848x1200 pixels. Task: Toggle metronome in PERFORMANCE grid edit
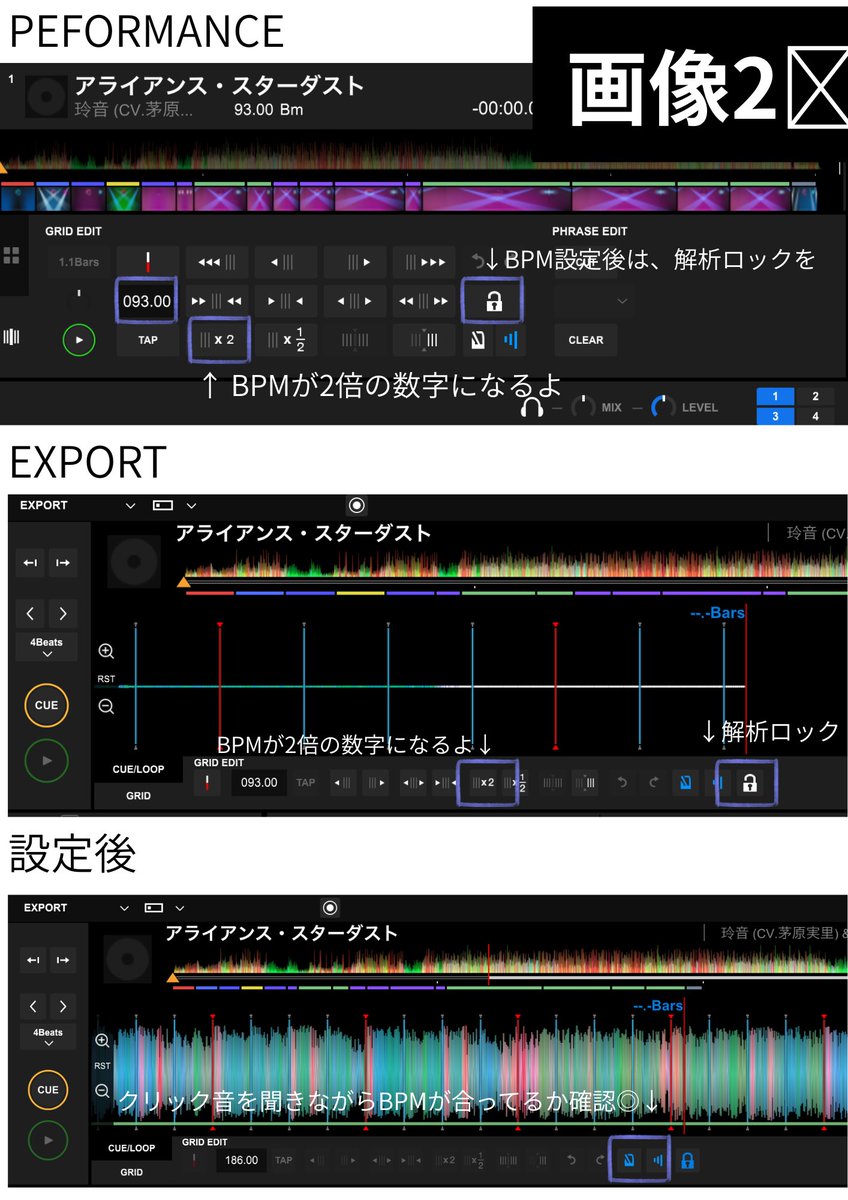click(x=478, y=340)
